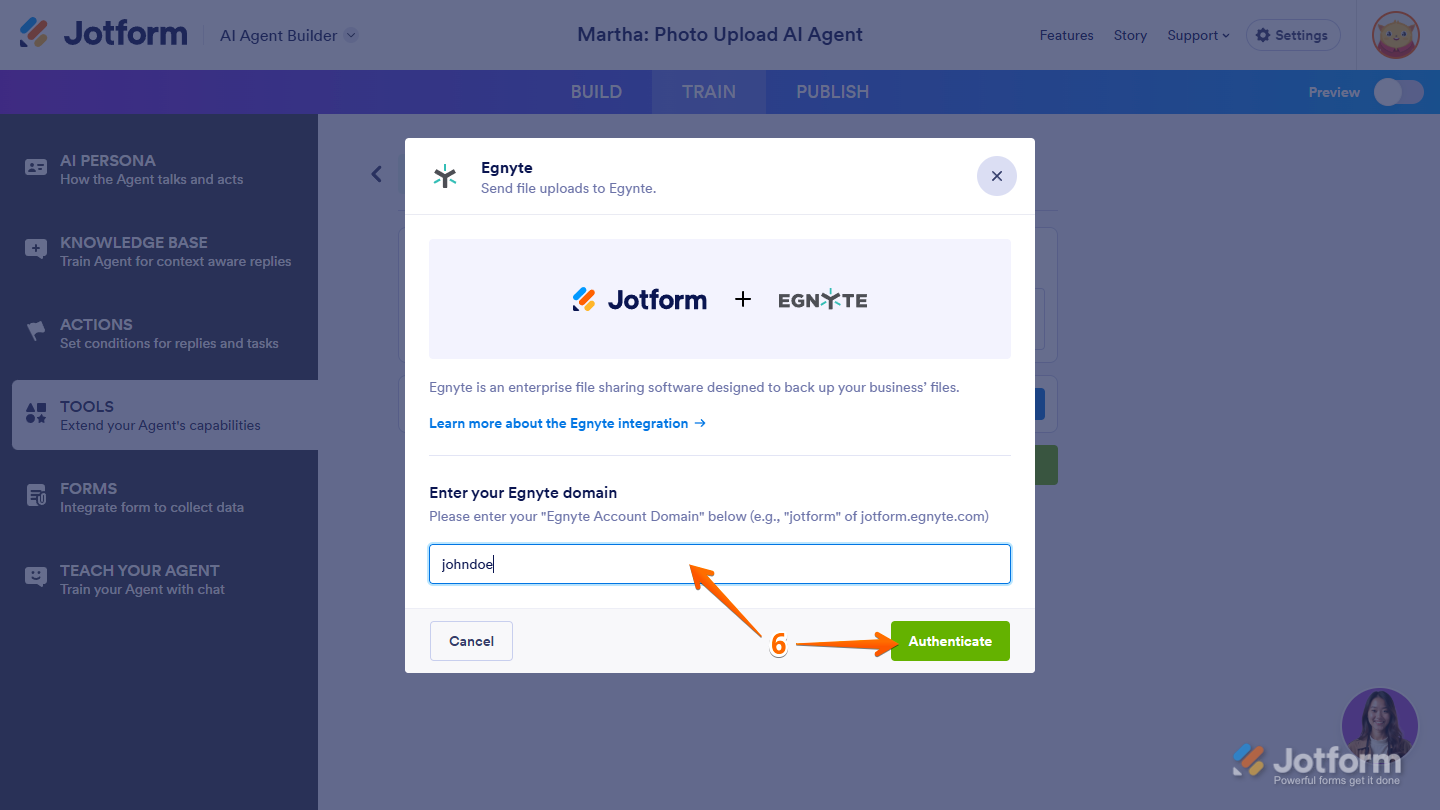Click the Egnyte wordmark in integration banner
Viewport: 1440px width, 810px height.
pos(823,299)
